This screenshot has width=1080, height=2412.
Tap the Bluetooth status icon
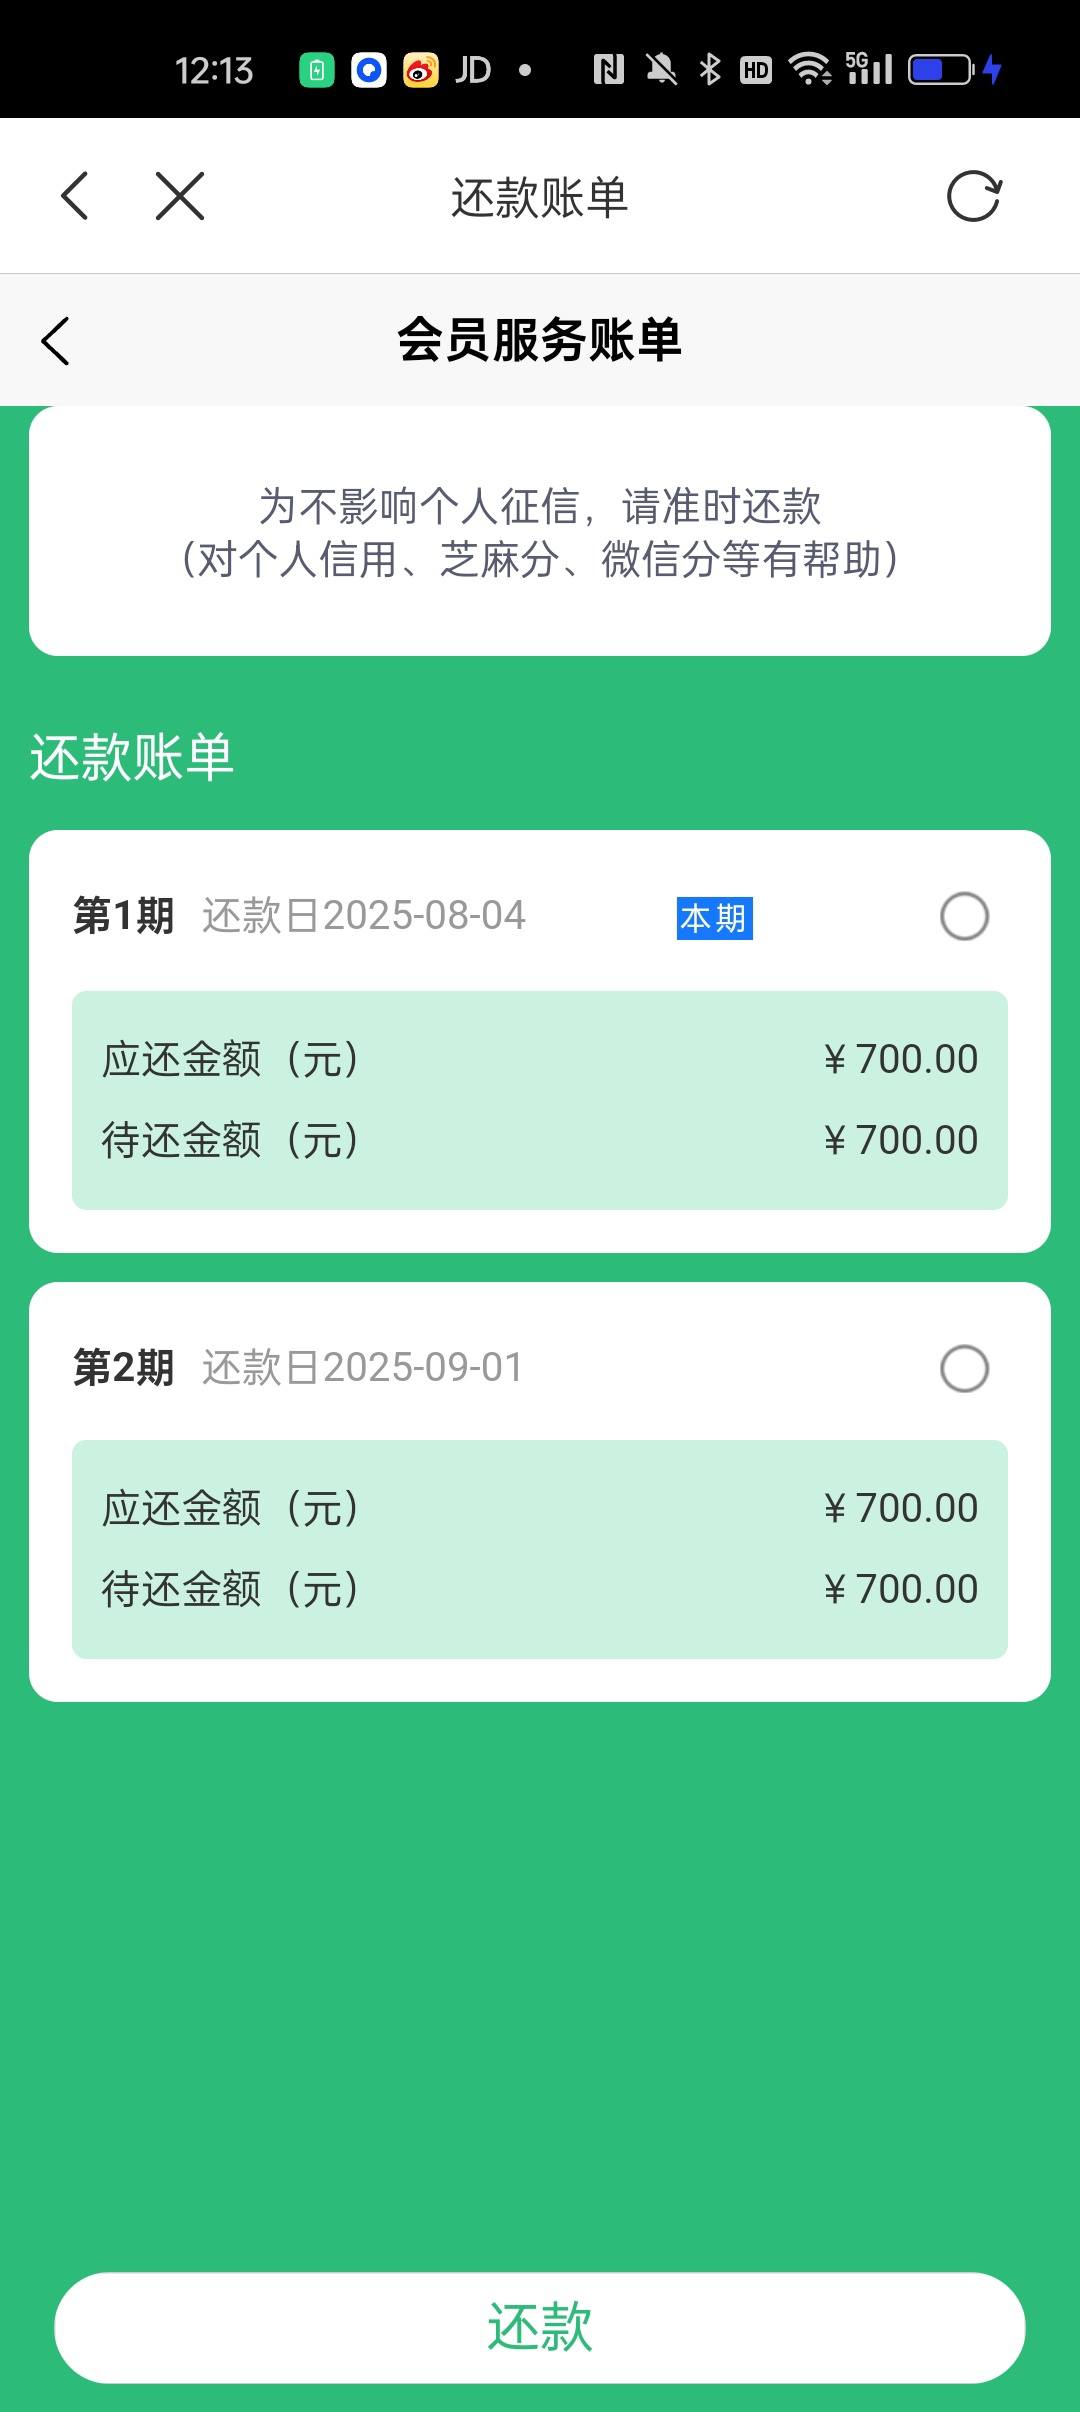coord(710,69)
